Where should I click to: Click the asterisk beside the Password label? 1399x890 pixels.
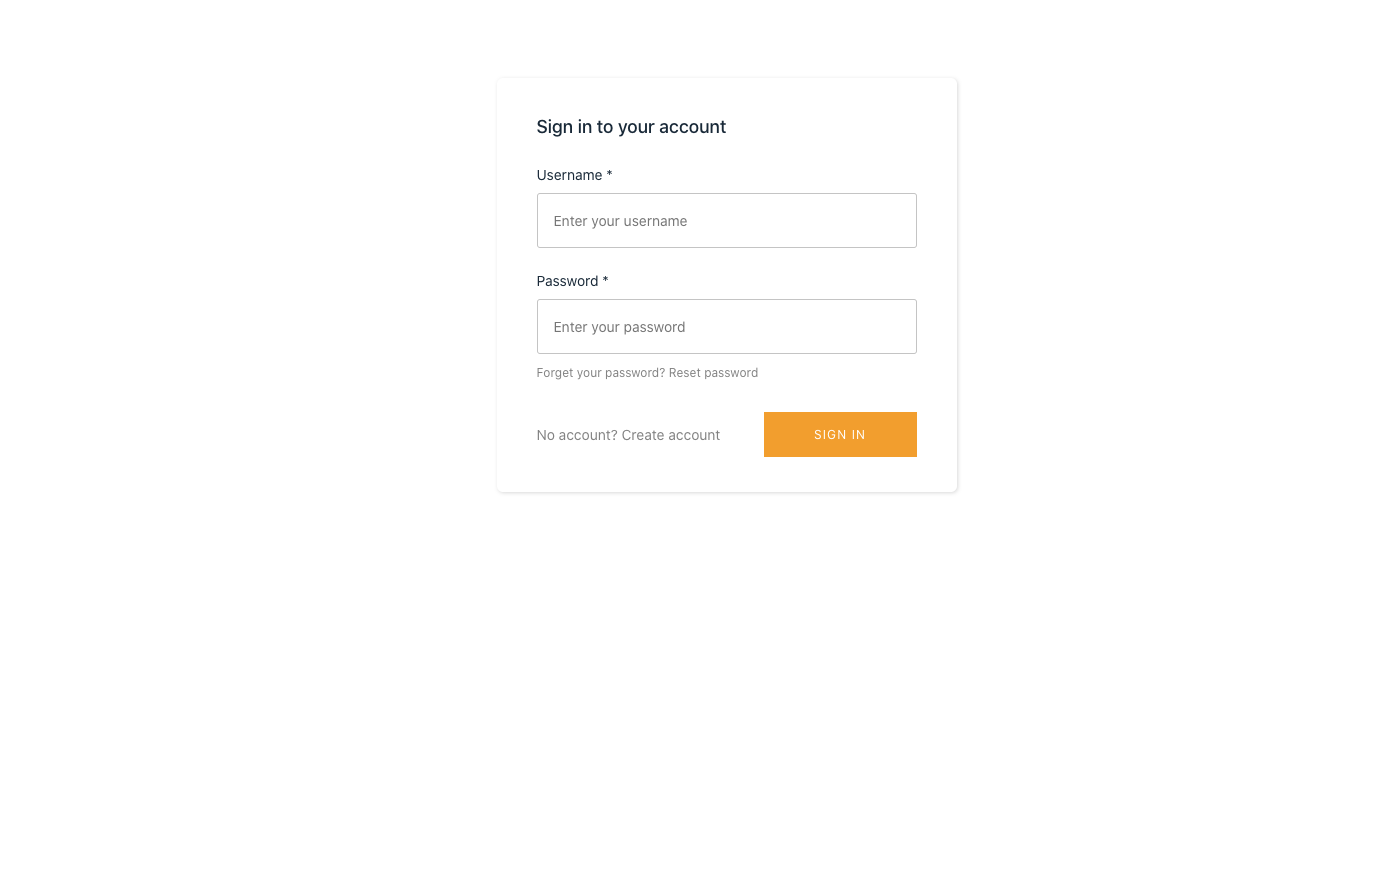click(x=605, y=281)
